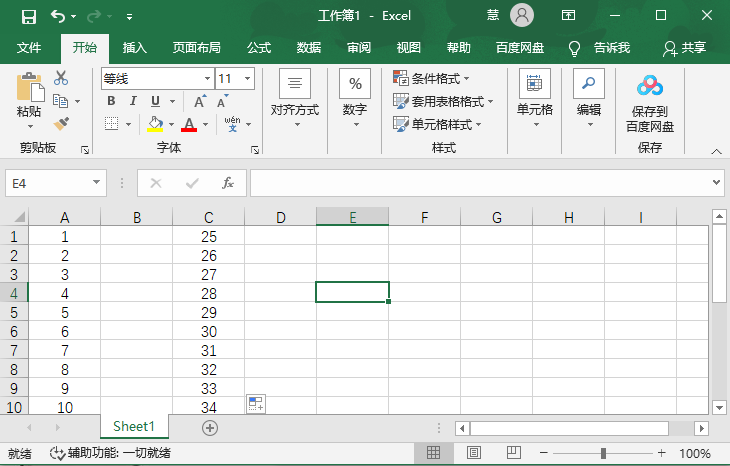
Task: Click the Insert Function fx icon
Action: (x=228, y=183)
